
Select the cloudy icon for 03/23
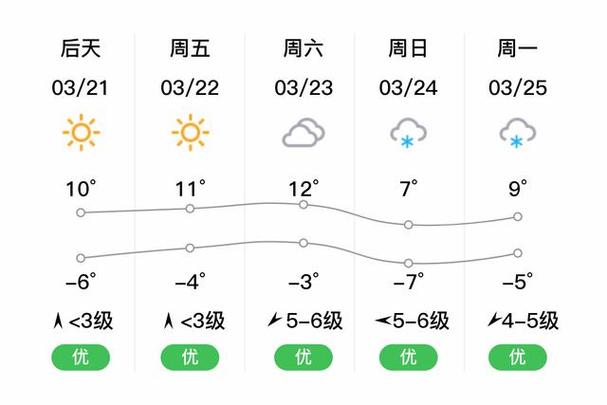click(x=304, y=132)
